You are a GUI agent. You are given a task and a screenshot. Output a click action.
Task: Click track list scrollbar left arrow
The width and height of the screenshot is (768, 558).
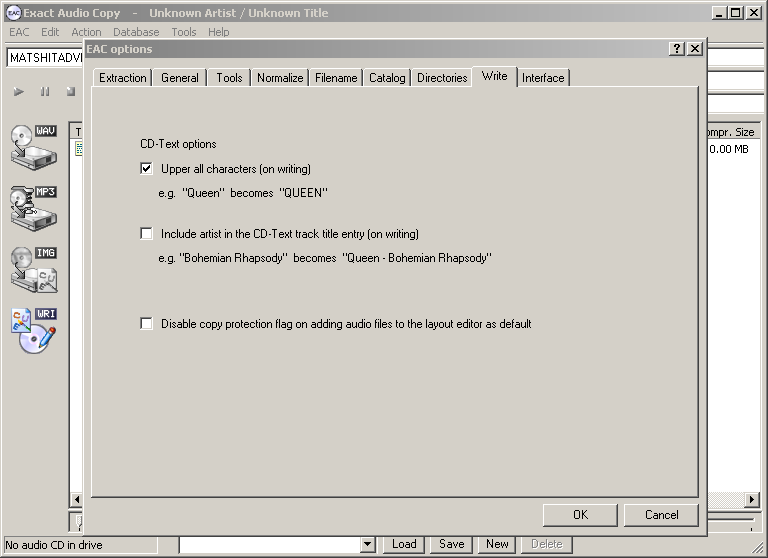tap(76, 499)
